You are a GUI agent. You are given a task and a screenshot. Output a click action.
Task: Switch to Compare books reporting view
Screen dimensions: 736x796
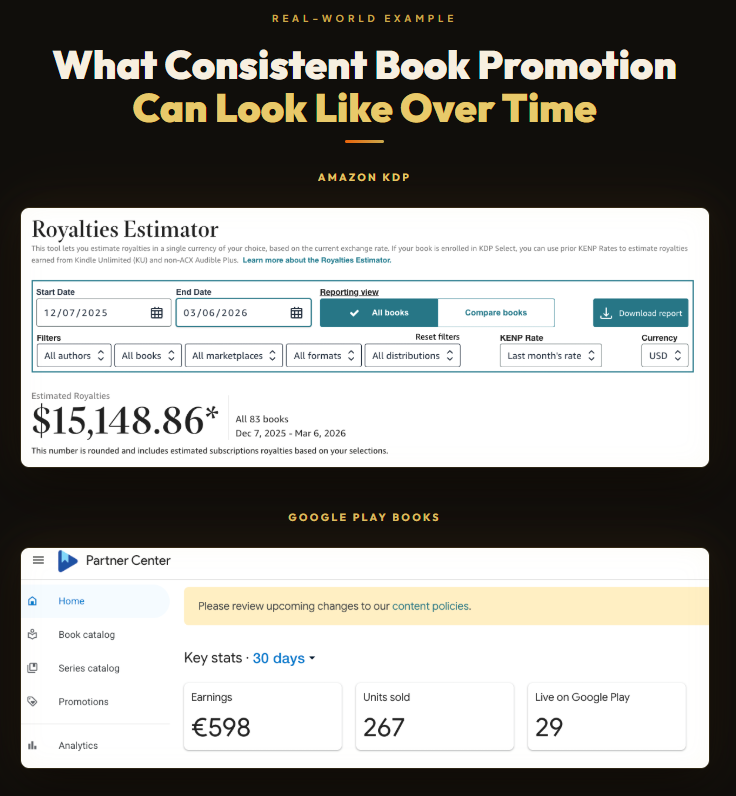click(496, 313)
